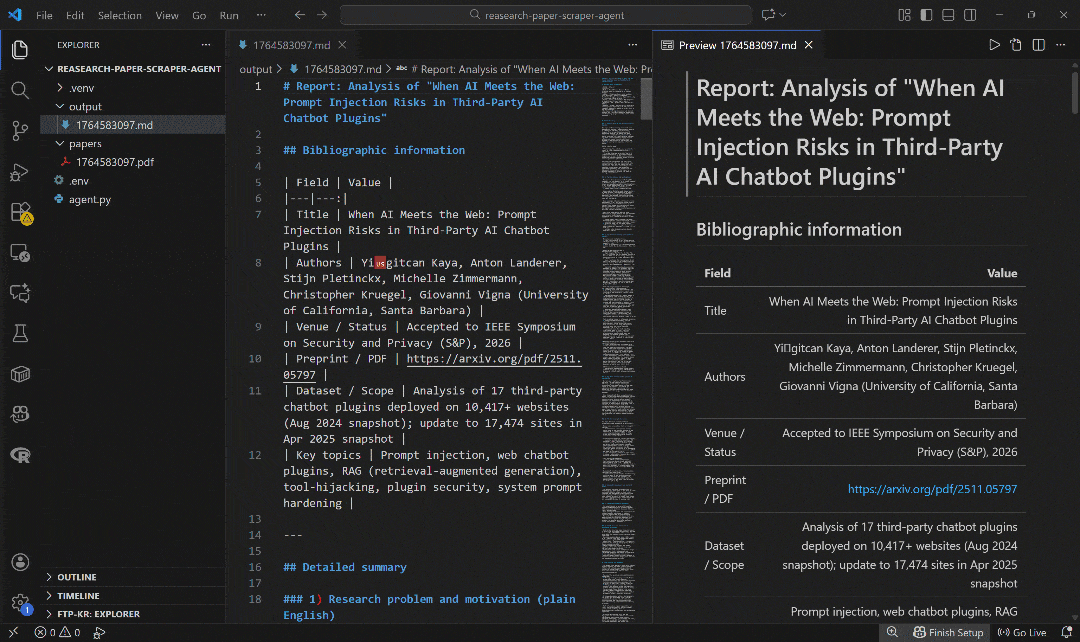Open the View menu
The image size is (1080, 642).
(x=167, y=15)
